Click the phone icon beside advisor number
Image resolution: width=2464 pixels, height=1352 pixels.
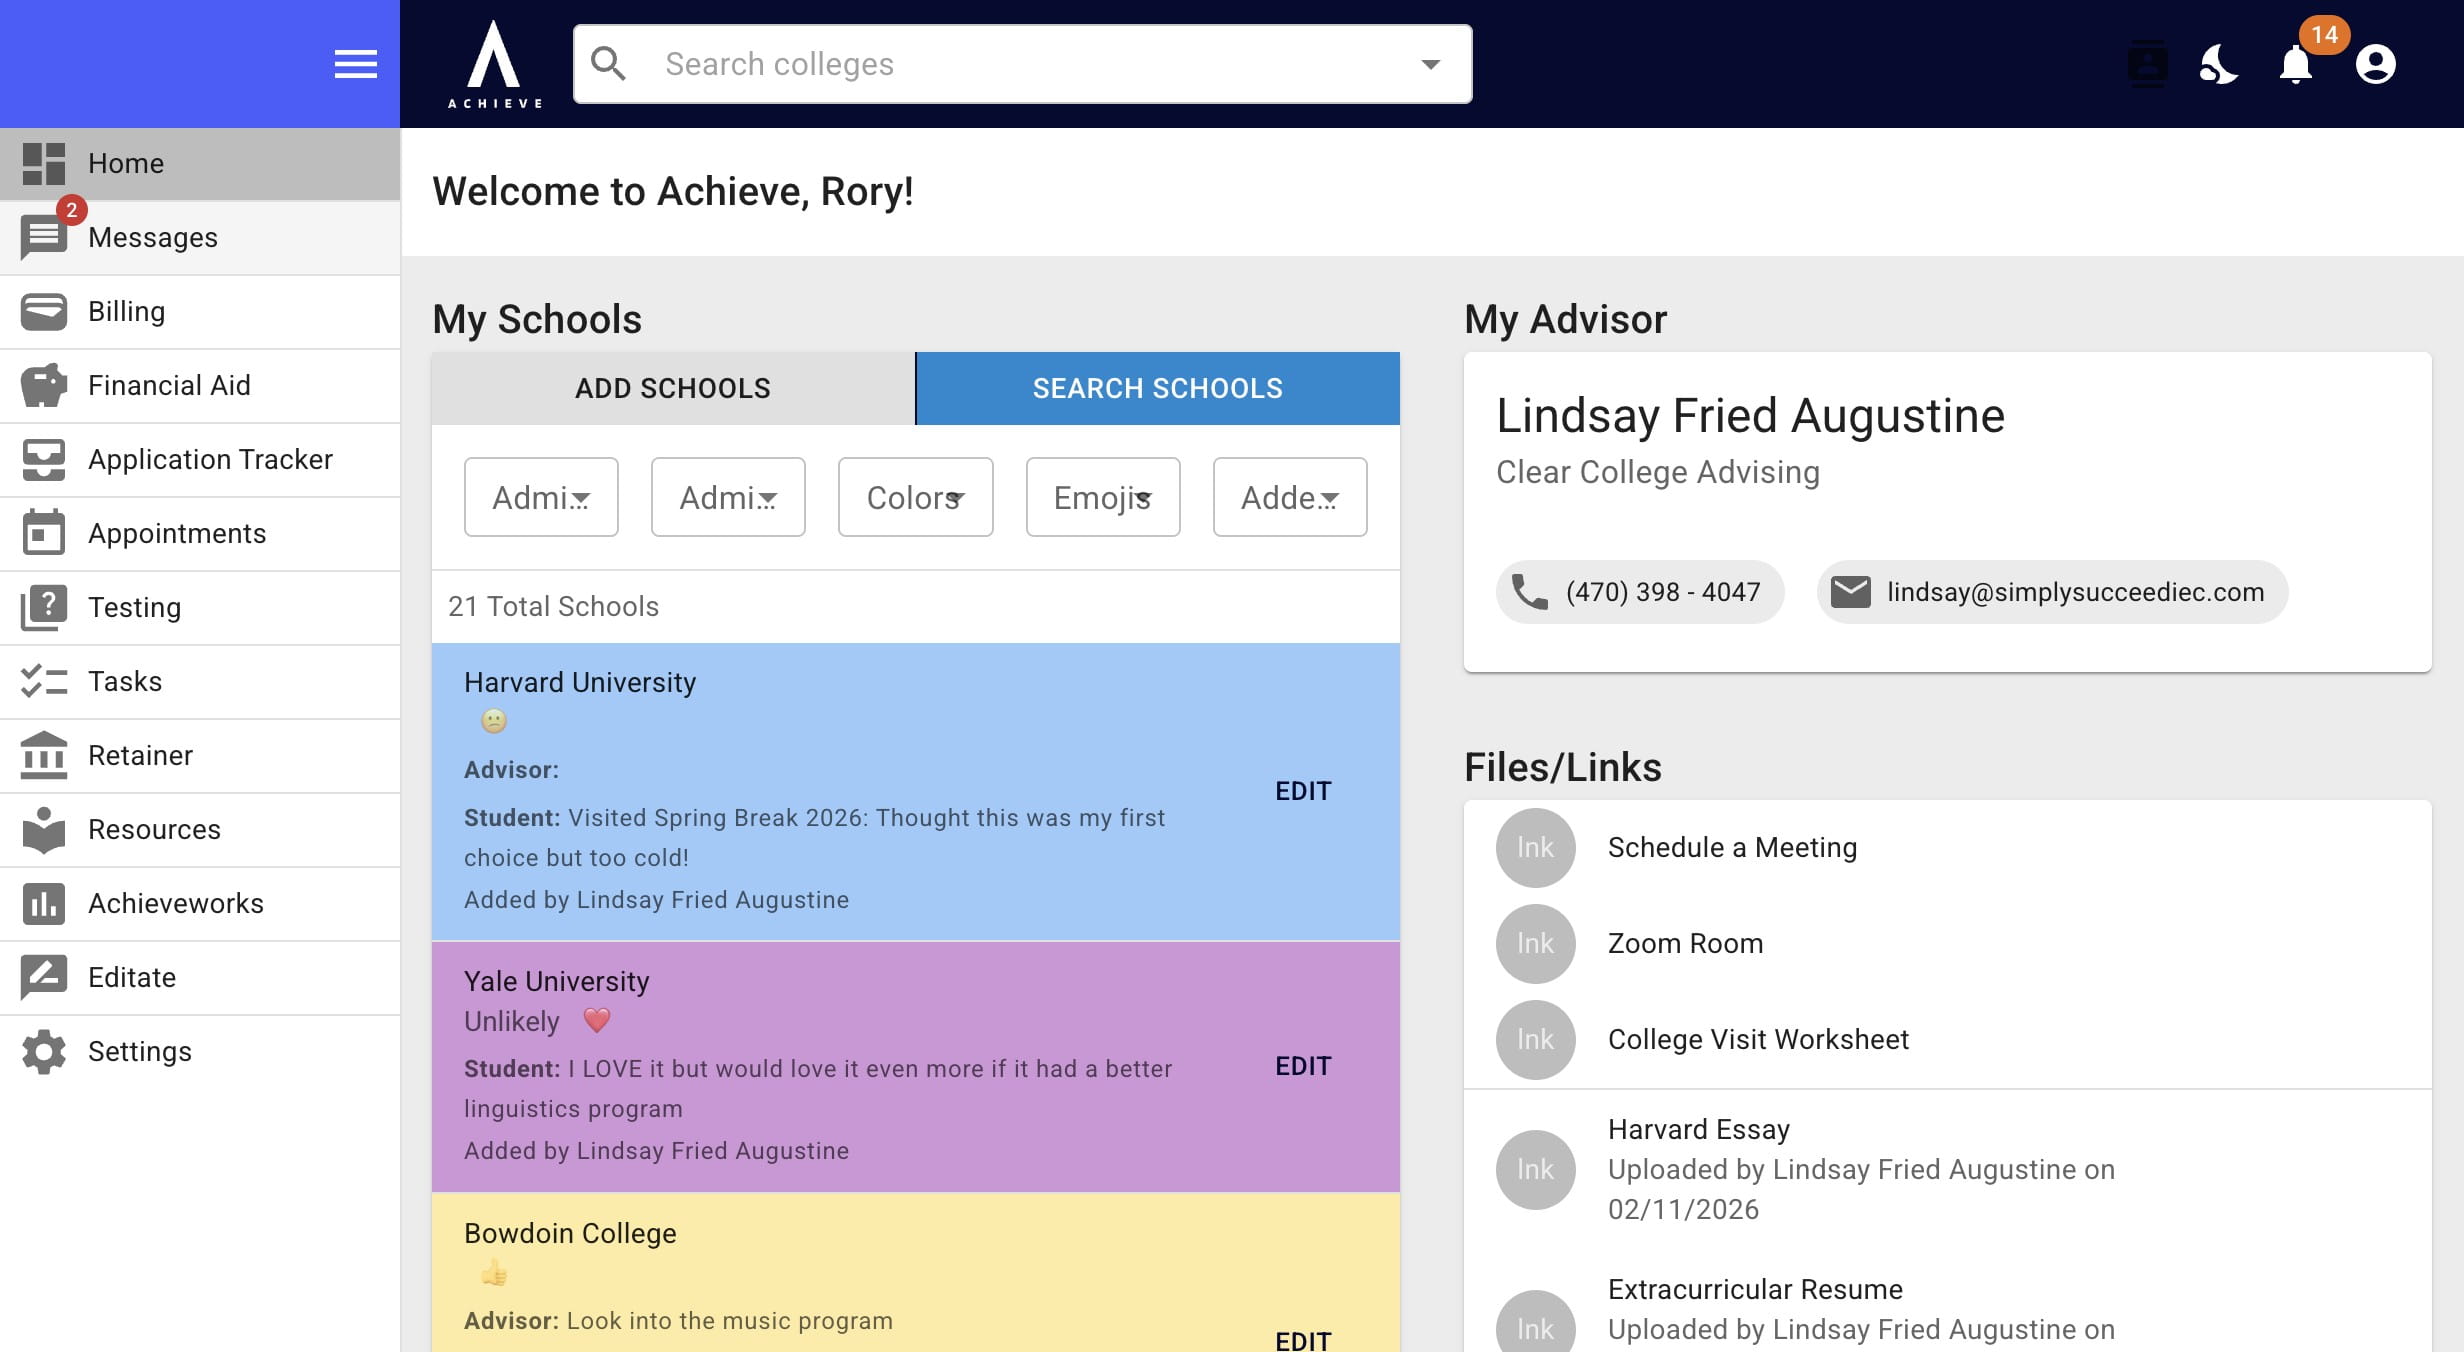1529,592
